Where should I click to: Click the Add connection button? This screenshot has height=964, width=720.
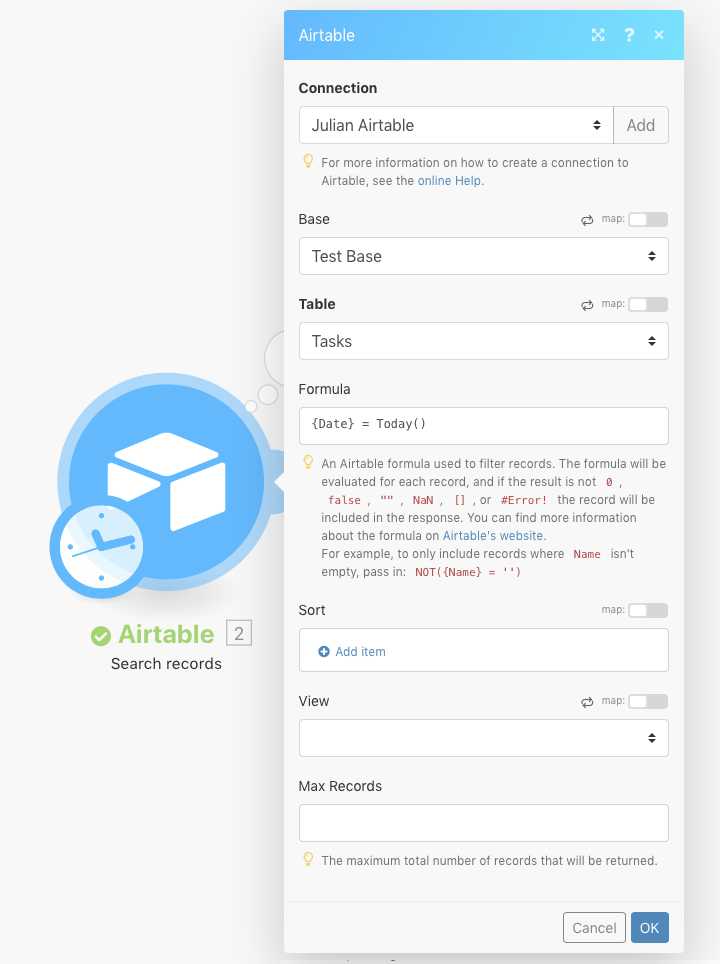641,125
